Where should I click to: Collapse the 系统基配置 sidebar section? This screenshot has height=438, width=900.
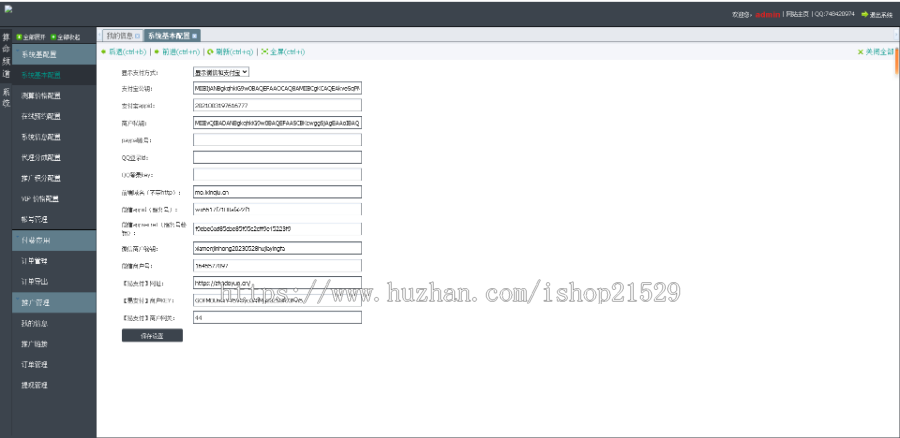coord(54,55)
